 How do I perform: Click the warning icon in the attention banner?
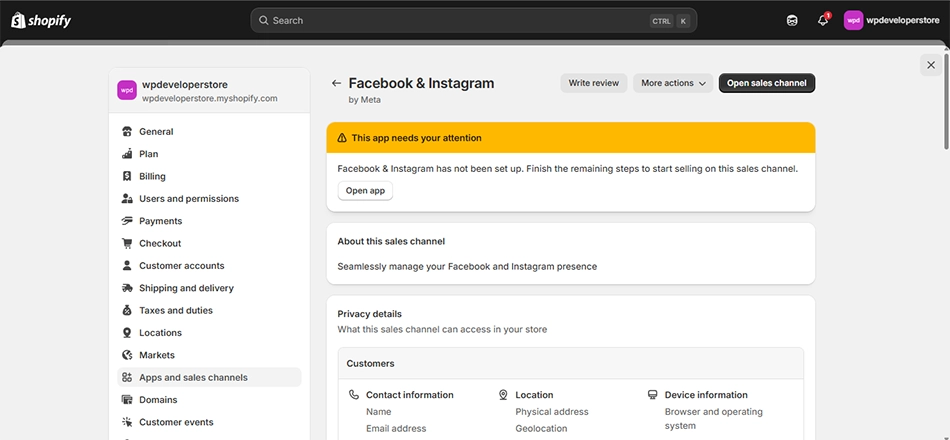pyautogui.click(x=342, y=138)
